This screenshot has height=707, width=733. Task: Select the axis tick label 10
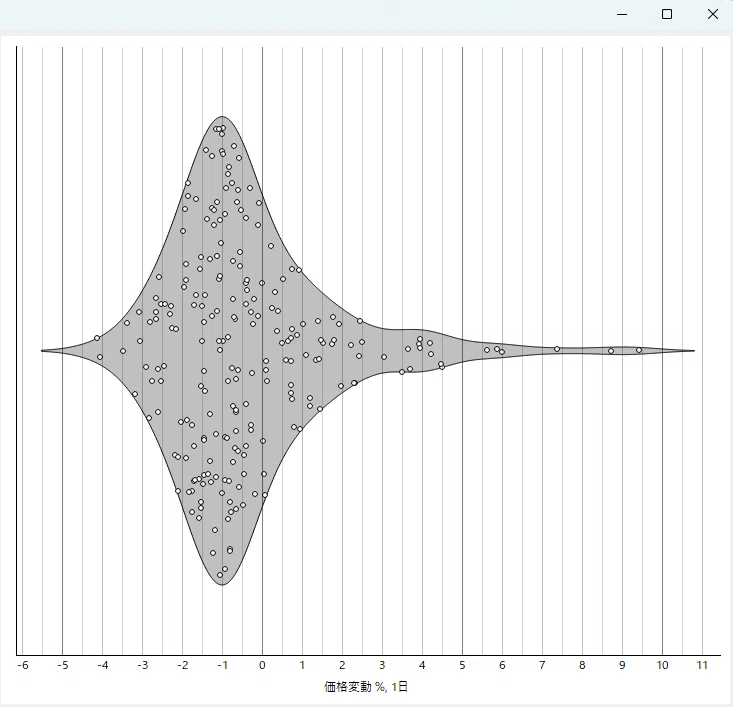[662, 665]
